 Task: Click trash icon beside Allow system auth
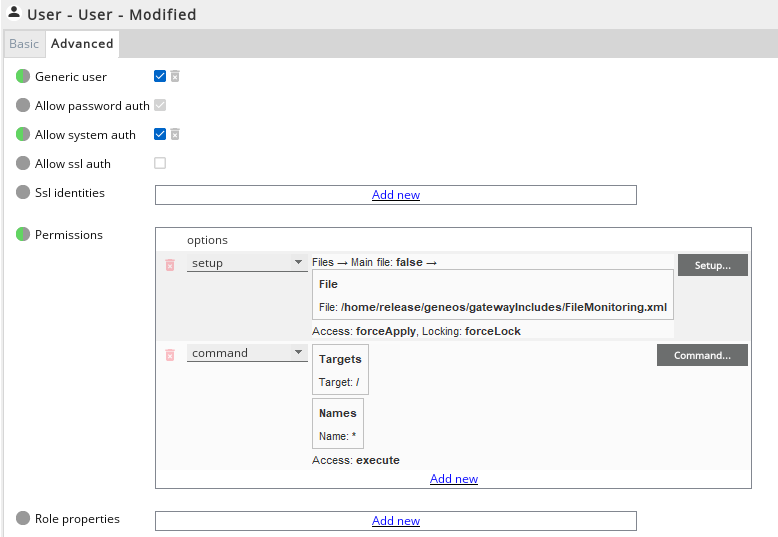[x=175, y=134]
